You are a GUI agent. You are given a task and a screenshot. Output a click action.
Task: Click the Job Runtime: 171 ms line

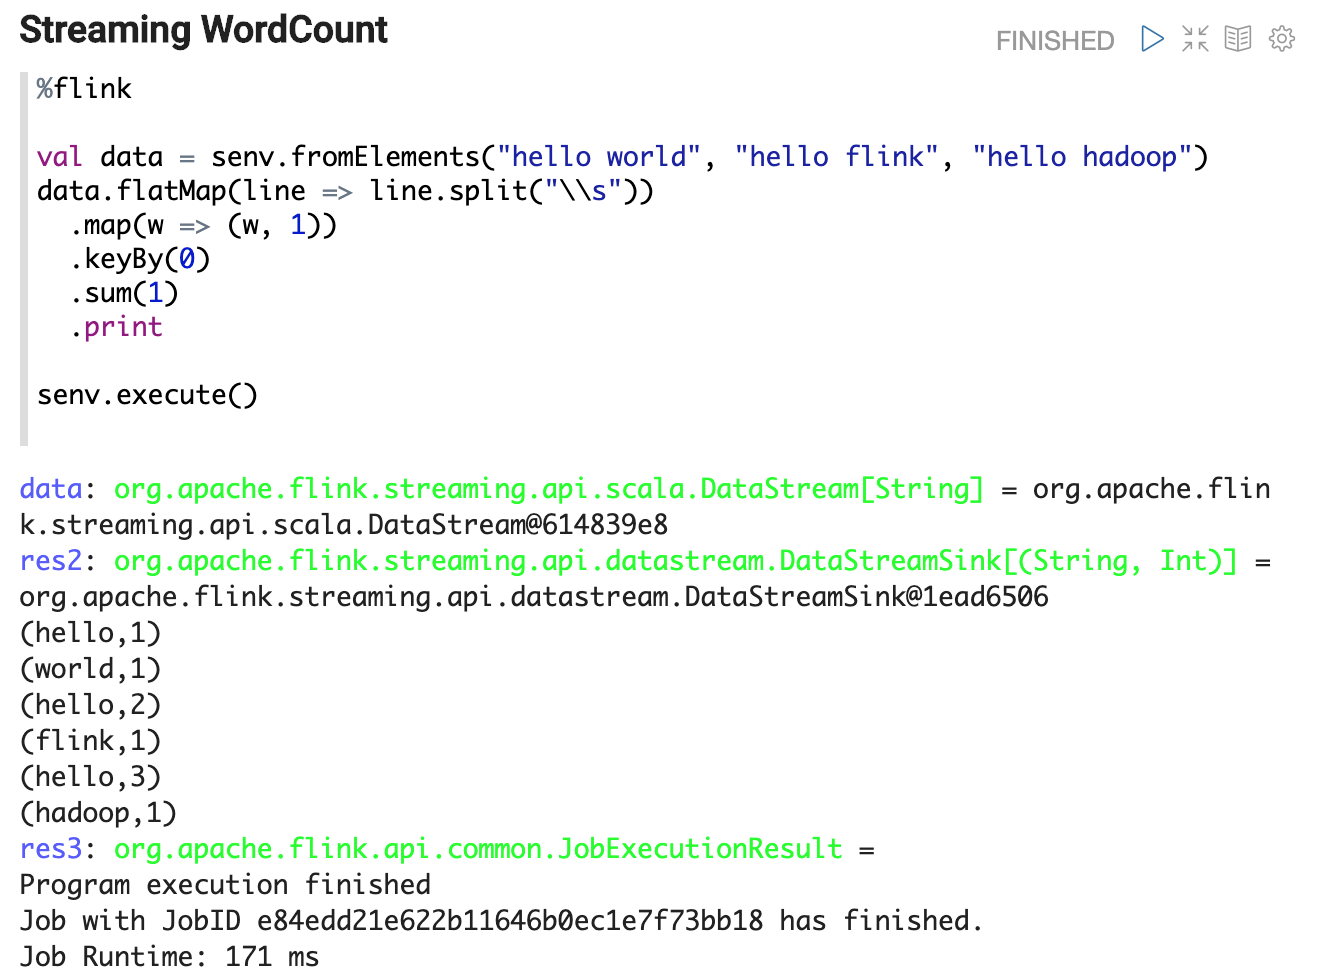[x=169, y=957]
